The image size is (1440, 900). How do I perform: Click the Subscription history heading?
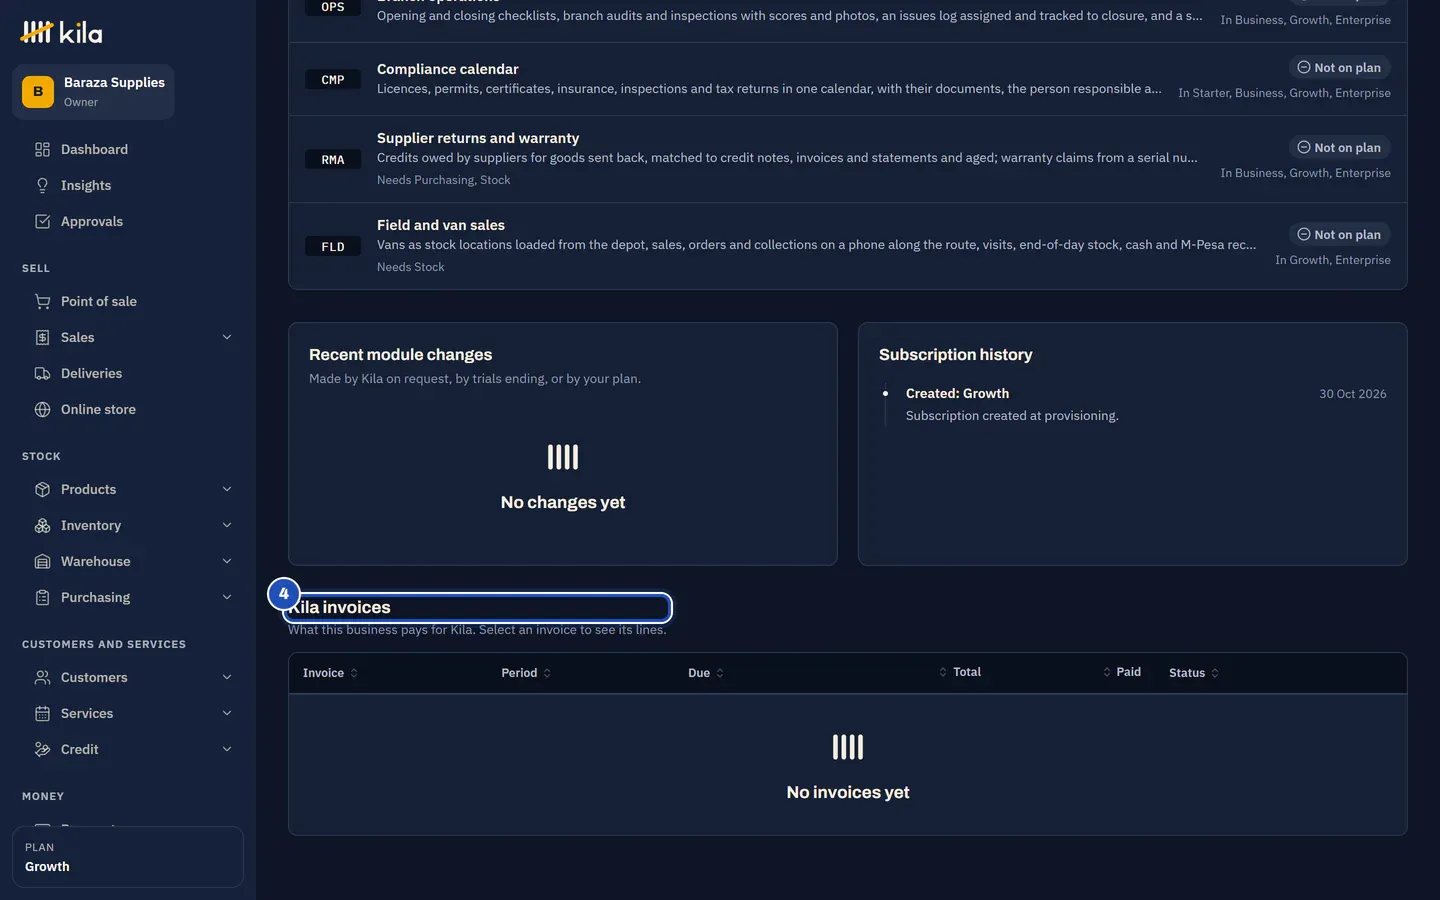pos(956,355)
